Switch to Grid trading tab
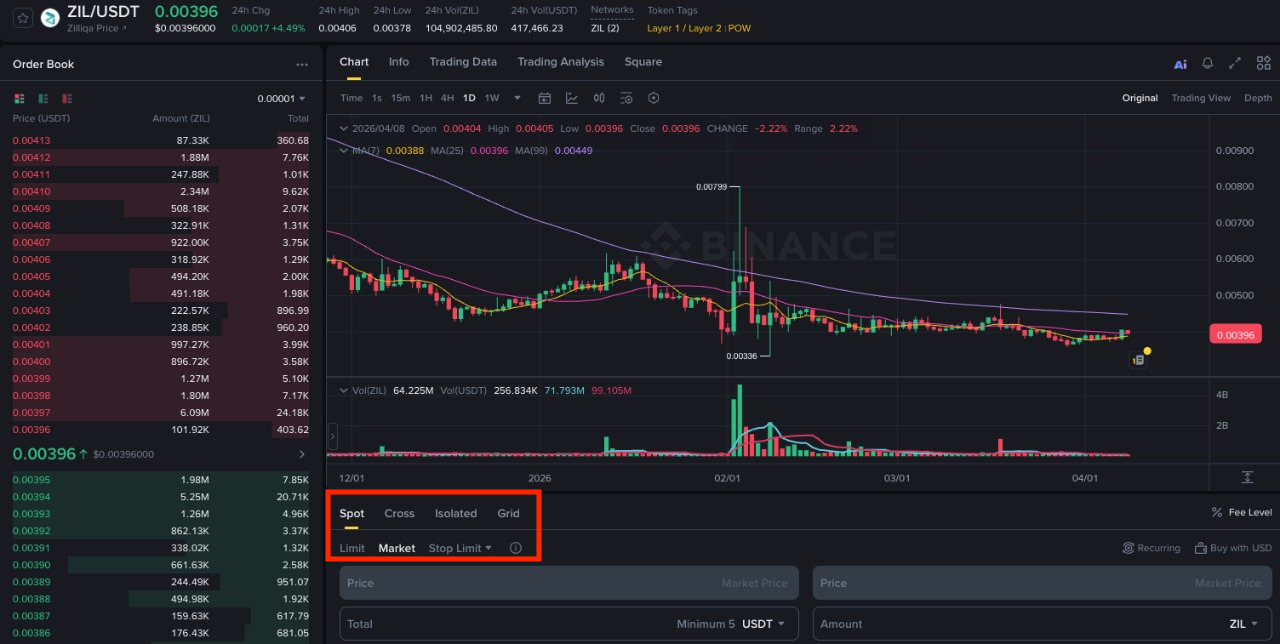1280x644 pixels. point(509,513)
